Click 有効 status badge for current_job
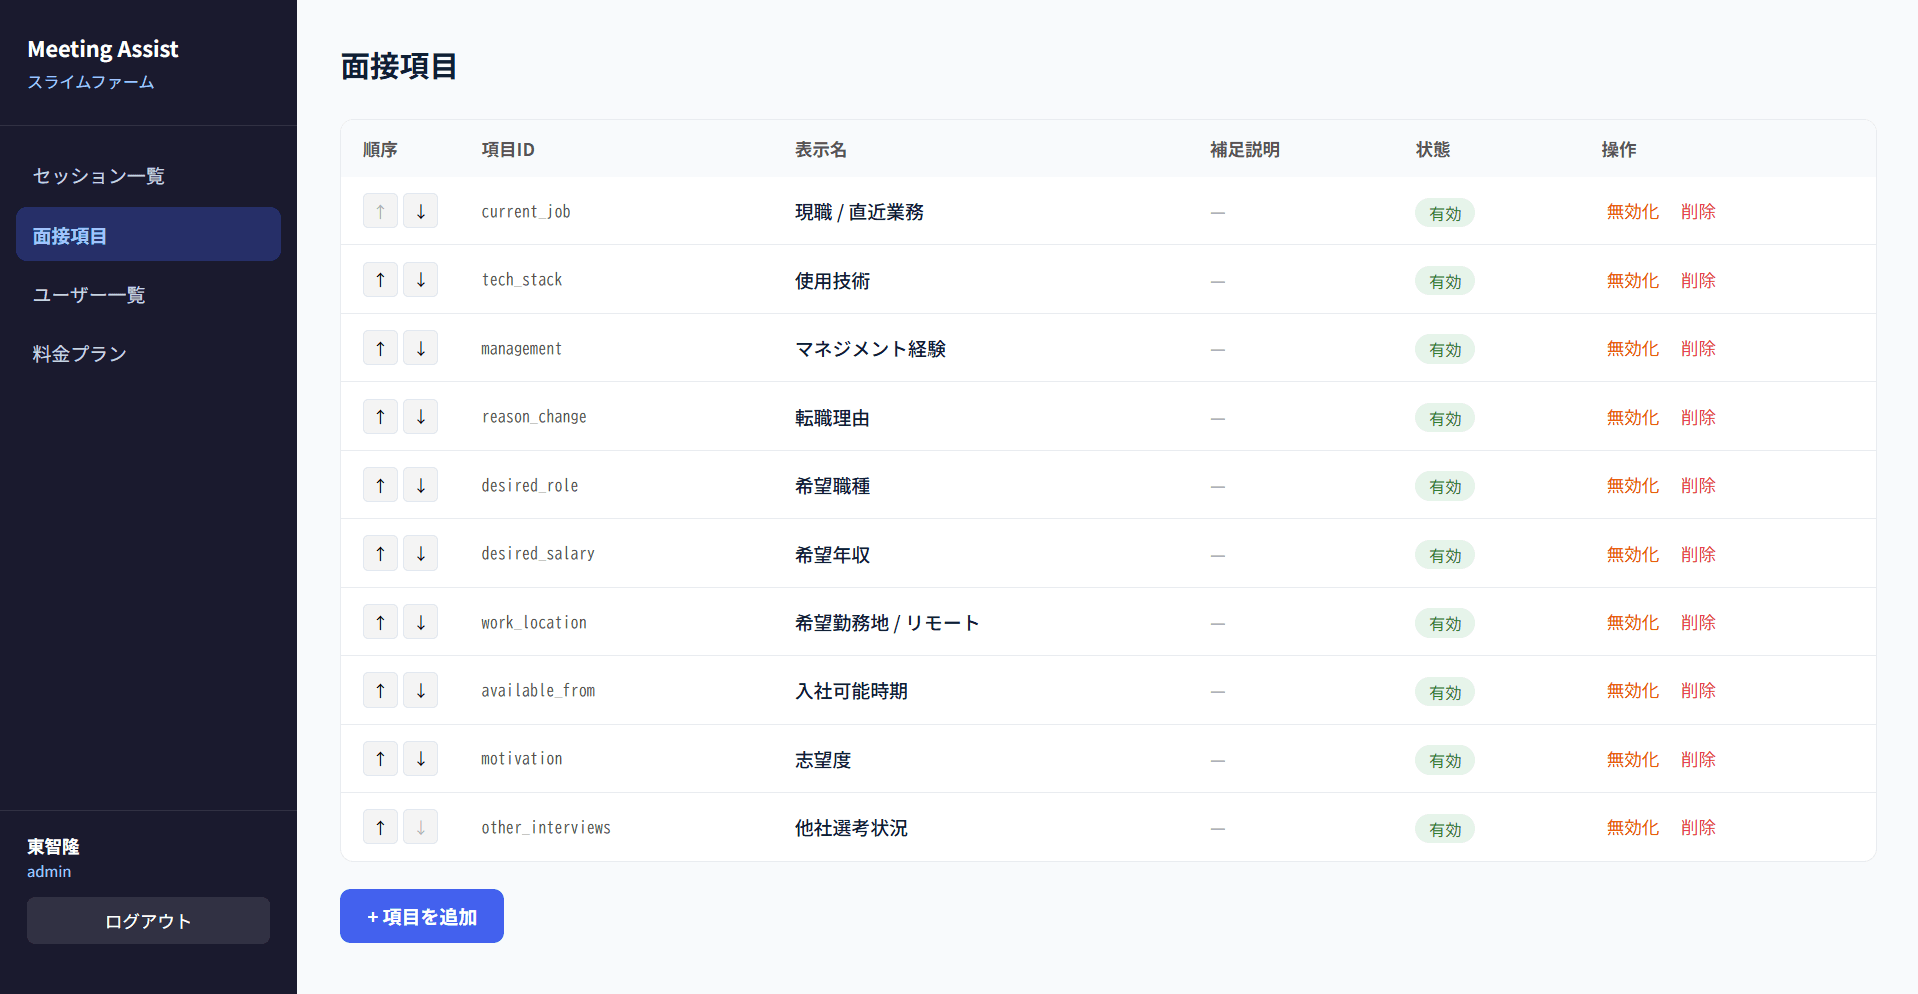 1444,213
